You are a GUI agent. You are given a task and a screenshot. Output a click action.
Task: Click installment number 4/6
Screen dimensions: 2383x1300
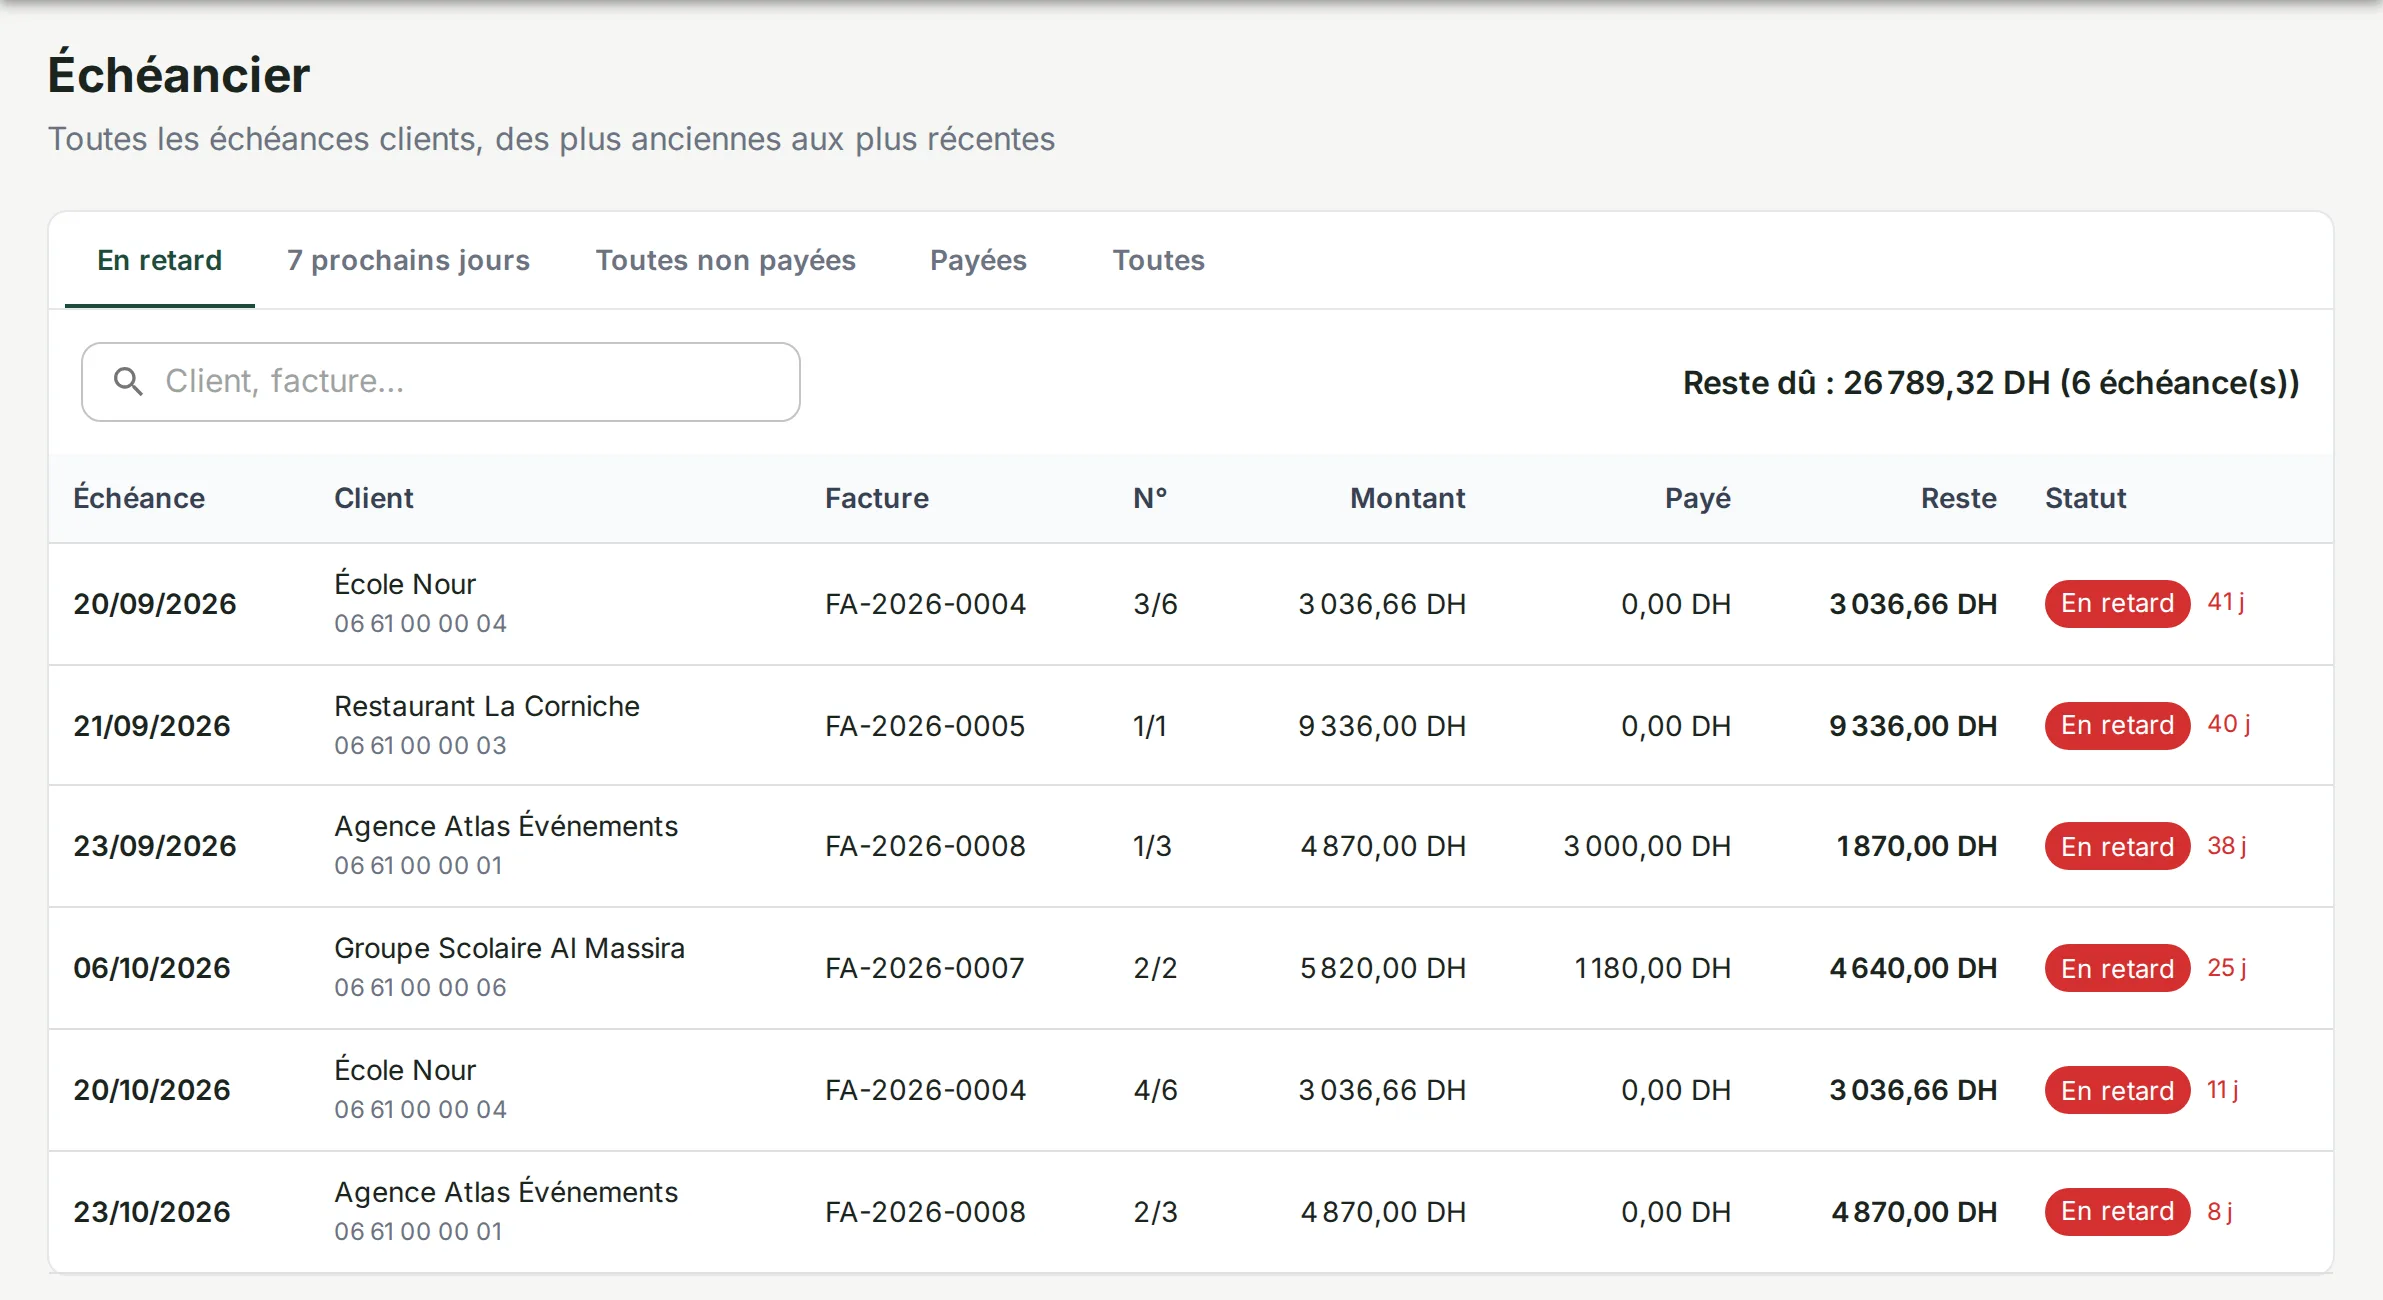[x=1155, y=1090]
